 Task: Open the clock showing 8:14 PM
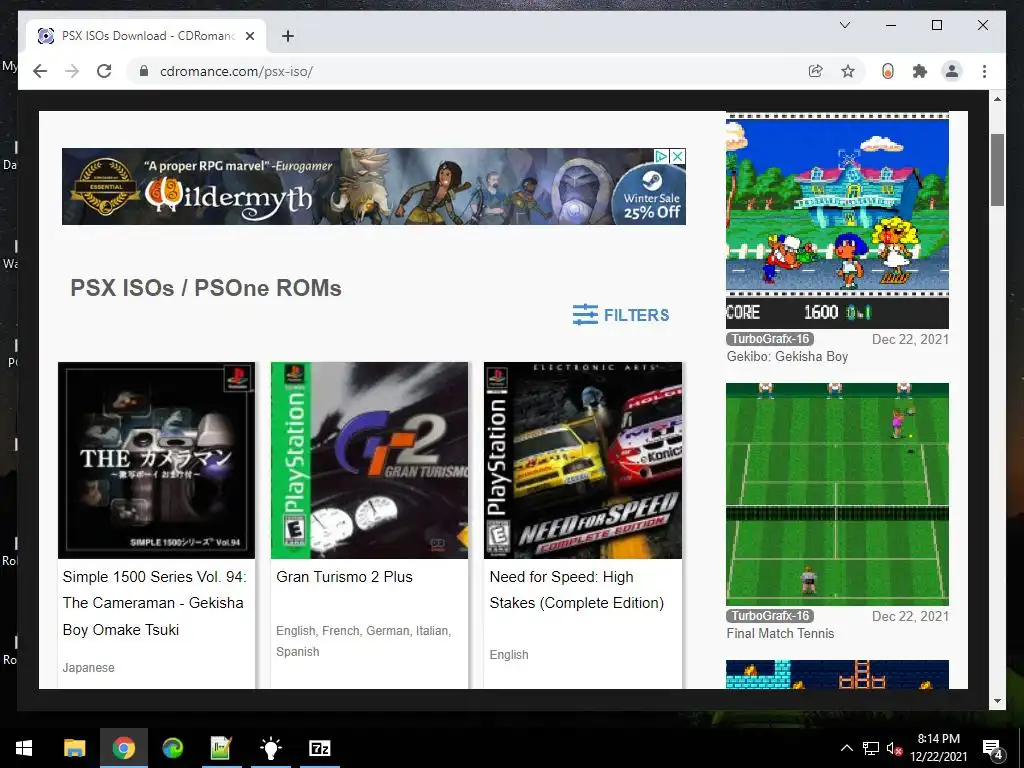click(938, 748)
